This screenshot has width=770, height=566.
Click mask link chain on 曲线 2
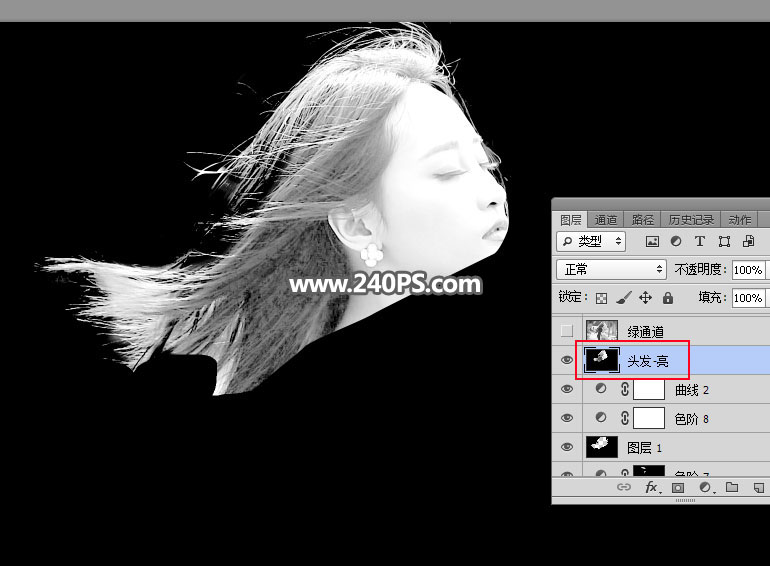[625, 389]
